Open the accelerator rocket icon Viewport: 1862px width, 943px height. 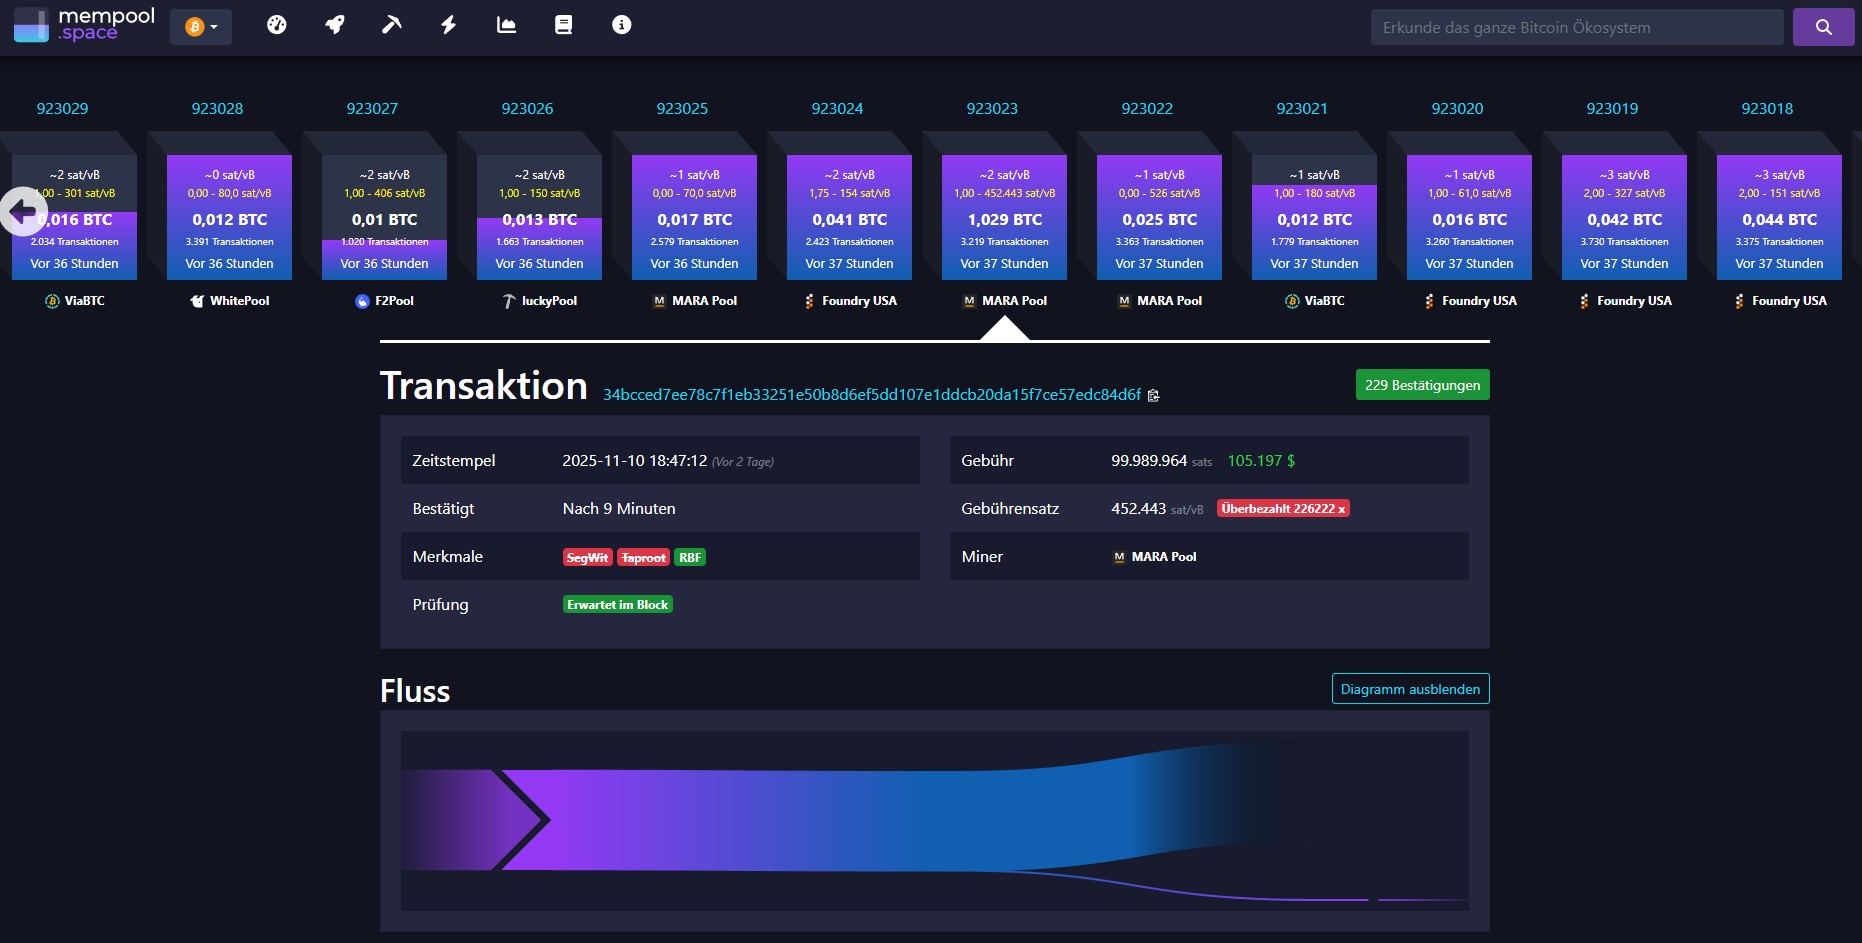[x=335, y=25]
